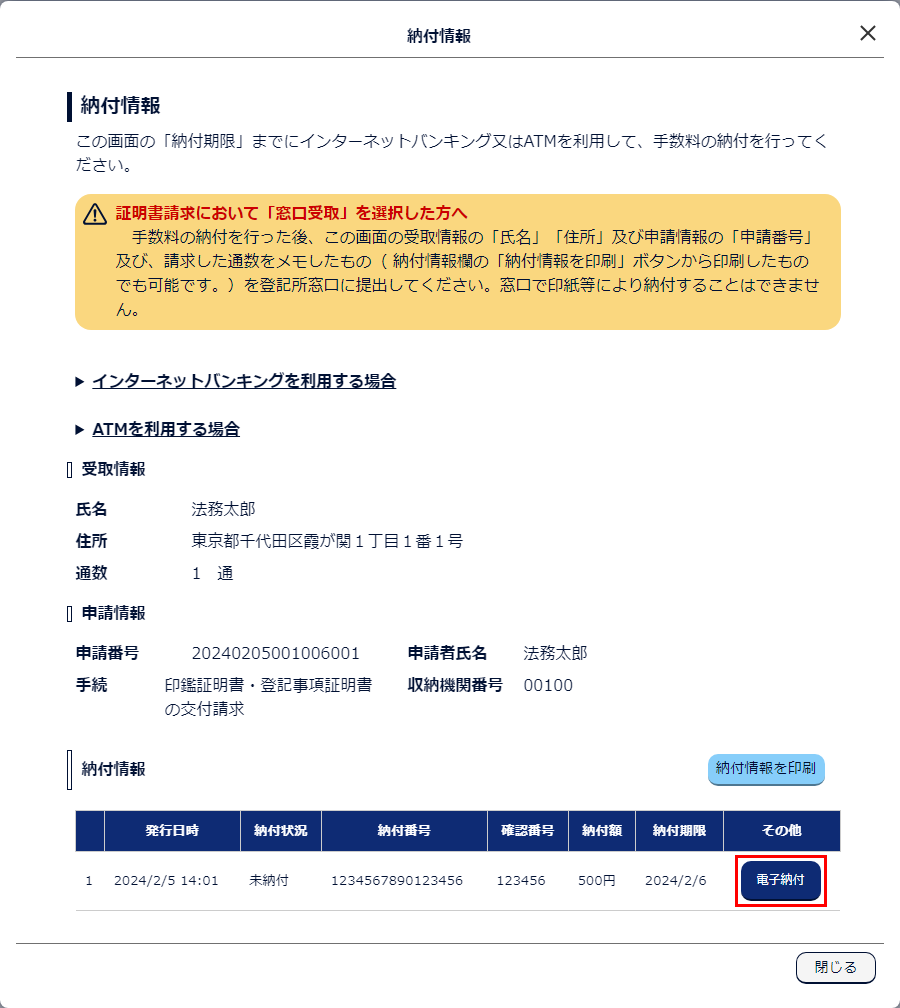Click the 未納付 status cell
This screenshot has height=1008, width=900.
pyautogui.click(x=269, y=881)
